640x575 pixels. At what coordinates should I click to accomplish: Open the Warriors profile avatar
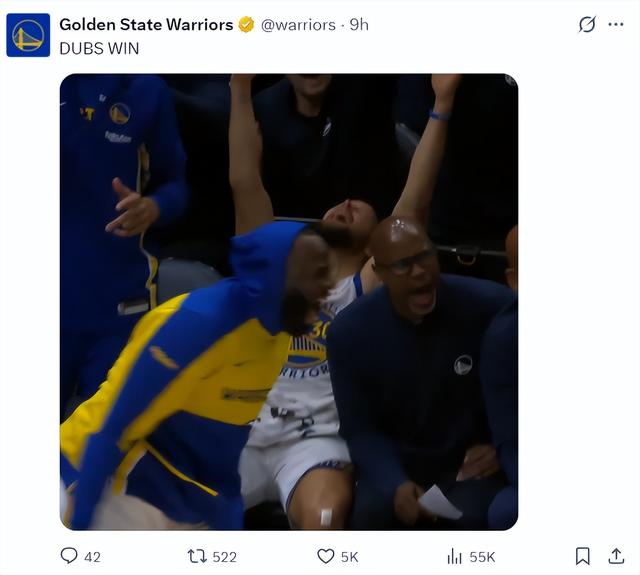pyautogui.click(x=28, y=35)
